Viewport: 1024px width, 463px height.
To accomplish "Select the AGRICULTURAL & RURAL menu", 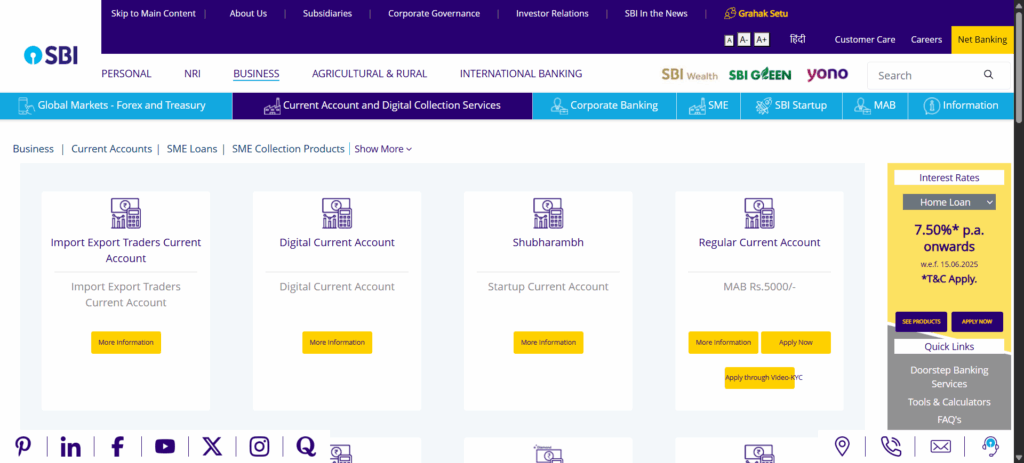I will [x=370, y=74].
